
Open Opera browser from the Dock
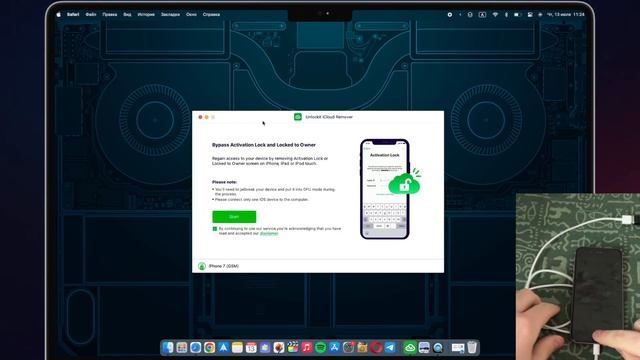(x=376, y=348)
